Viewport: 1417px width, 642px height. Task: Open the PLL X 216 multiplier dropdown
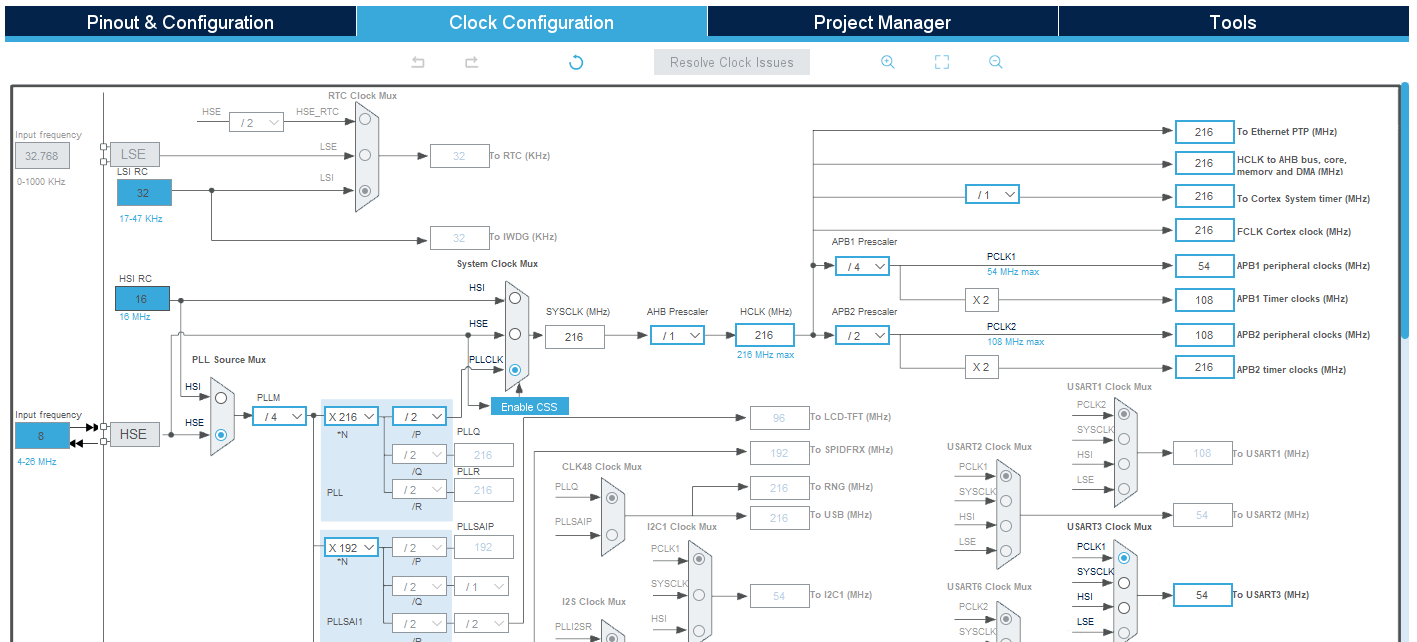(351, 416)
